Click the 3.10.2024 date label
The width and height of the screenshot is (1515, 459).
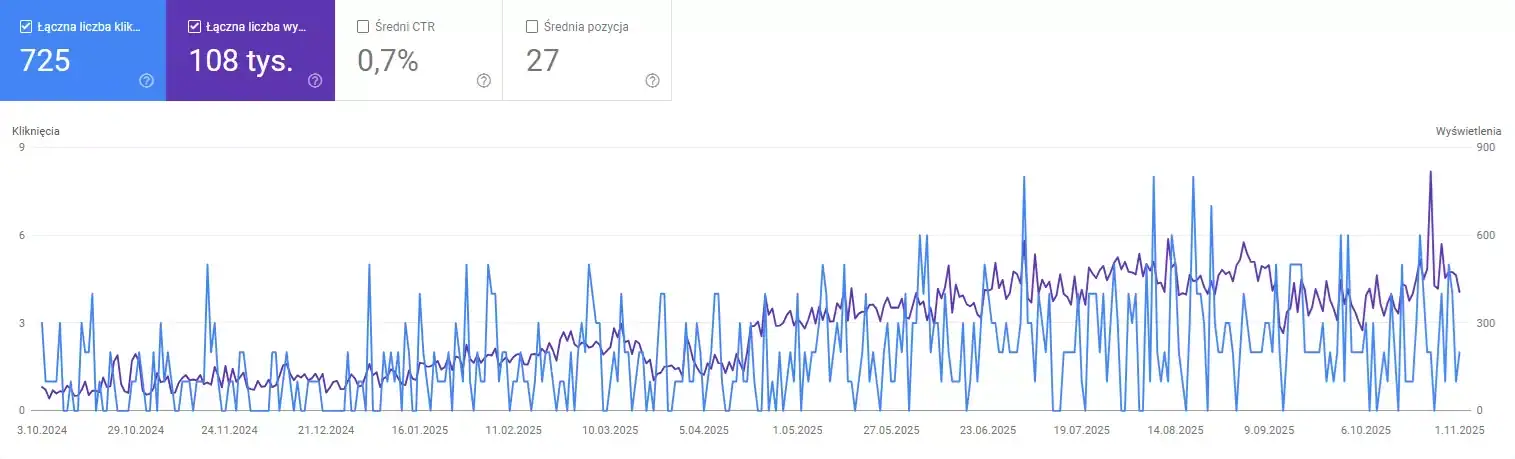click(x=41, y=430)
